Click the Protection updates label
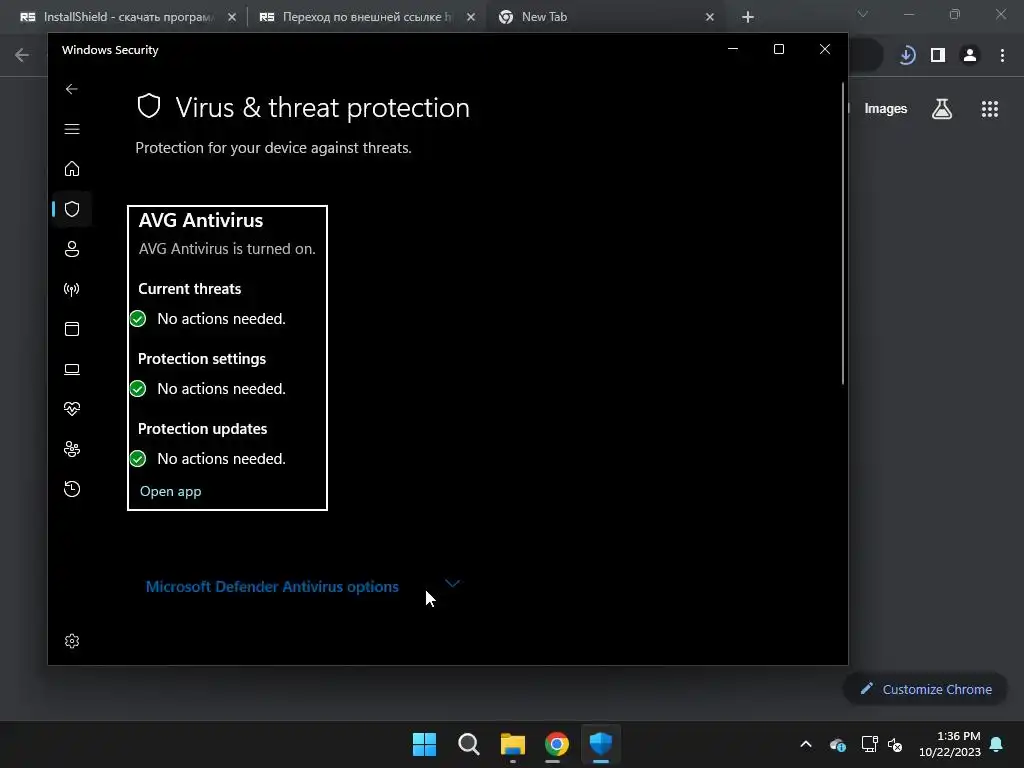 202,428
